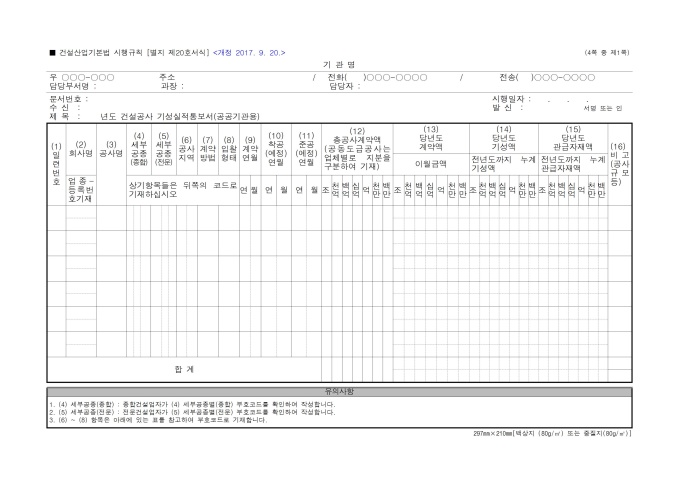
Task: Click the '담당부서명' department name field
Action: 75,85
